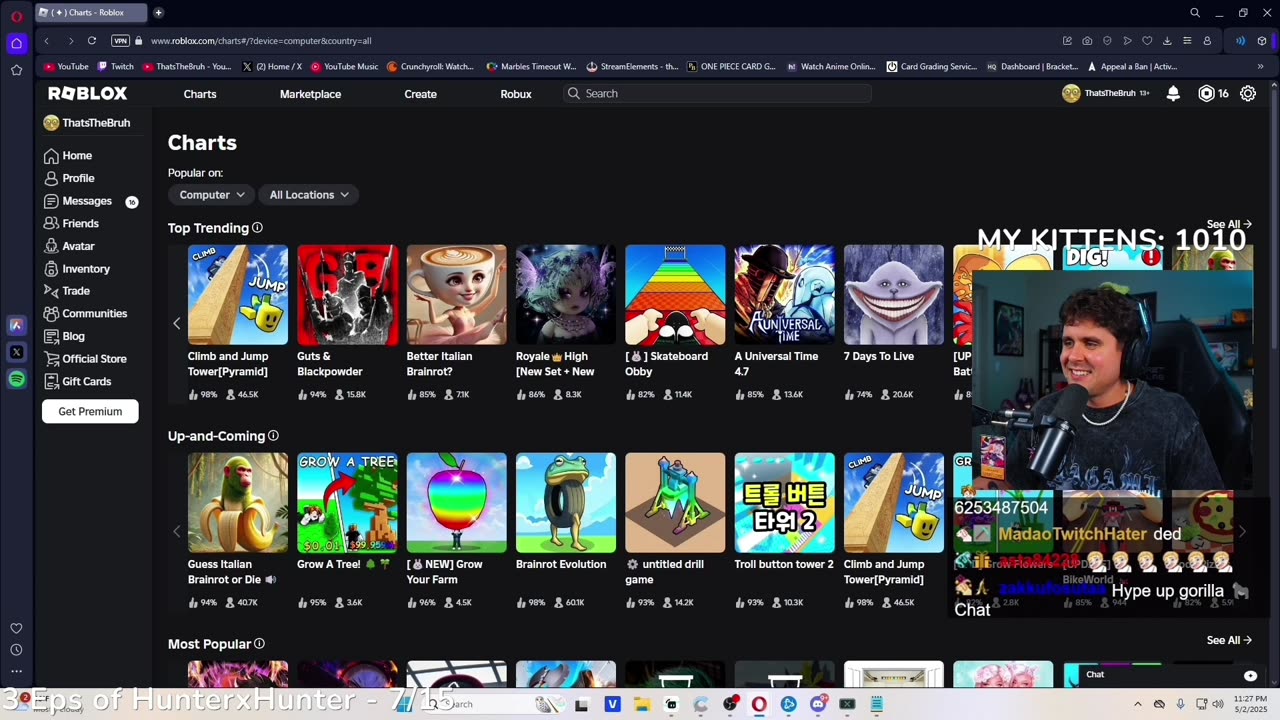Image resolution: width=1280 pixels, height=720 pixels.
Task: Click the Top Trending info icon
Action: pyautogui.click(x=257, y=228)
